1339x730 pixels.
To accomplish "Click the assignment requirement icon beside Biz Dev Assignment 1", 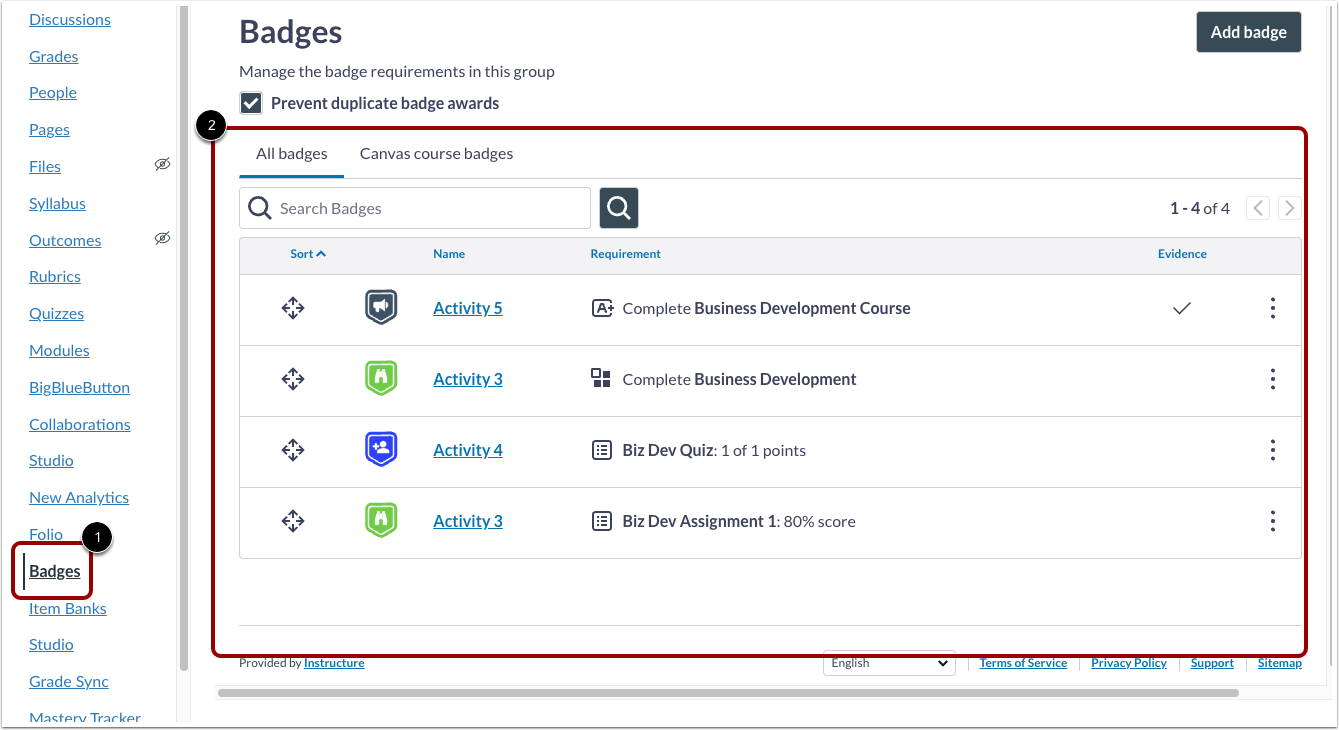I will coord(601,521).
